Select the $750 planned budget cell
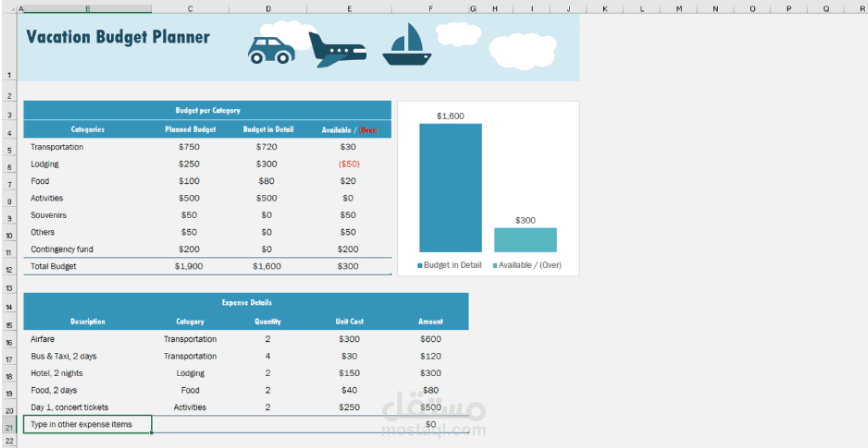 point(189,147)
